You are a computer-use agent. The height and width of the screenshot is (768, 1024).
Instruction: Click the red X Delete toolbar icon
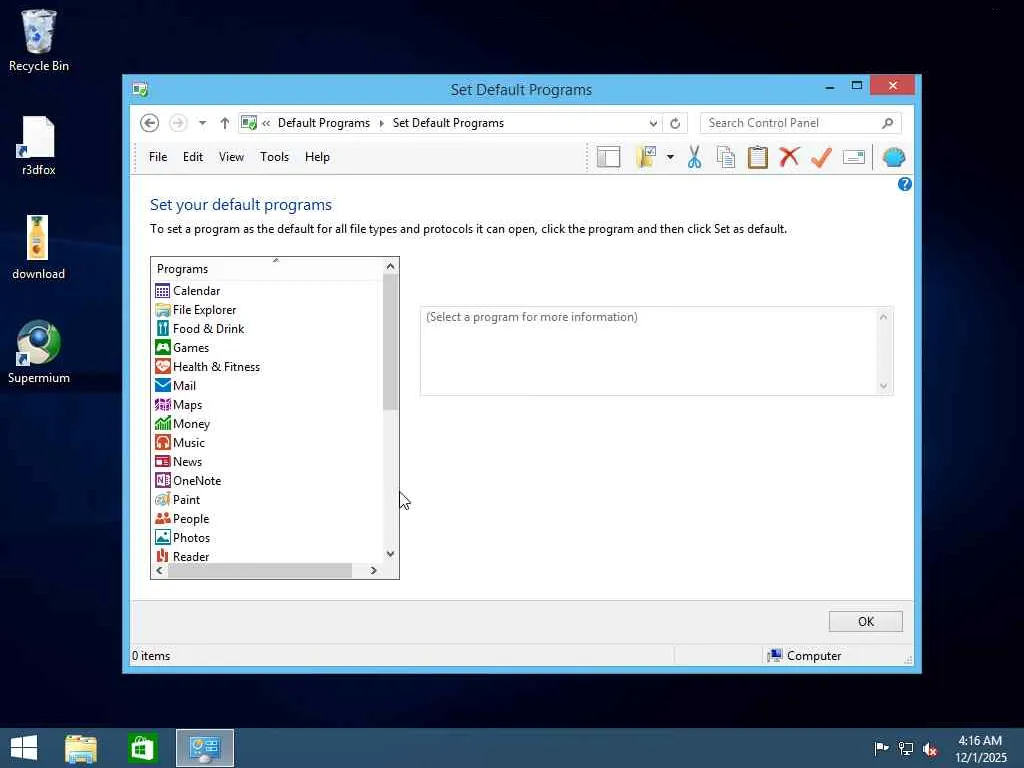point(790,157)
